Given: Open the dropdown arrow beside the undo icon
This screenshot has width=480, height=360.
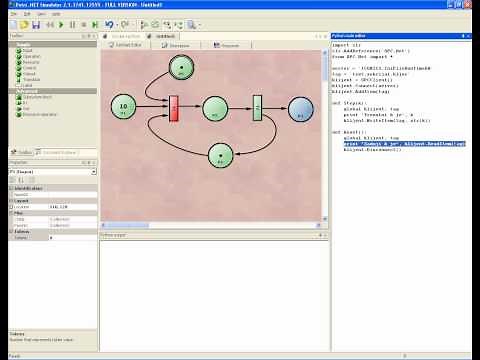Looking at the screenshot, I should pos(117,25).
